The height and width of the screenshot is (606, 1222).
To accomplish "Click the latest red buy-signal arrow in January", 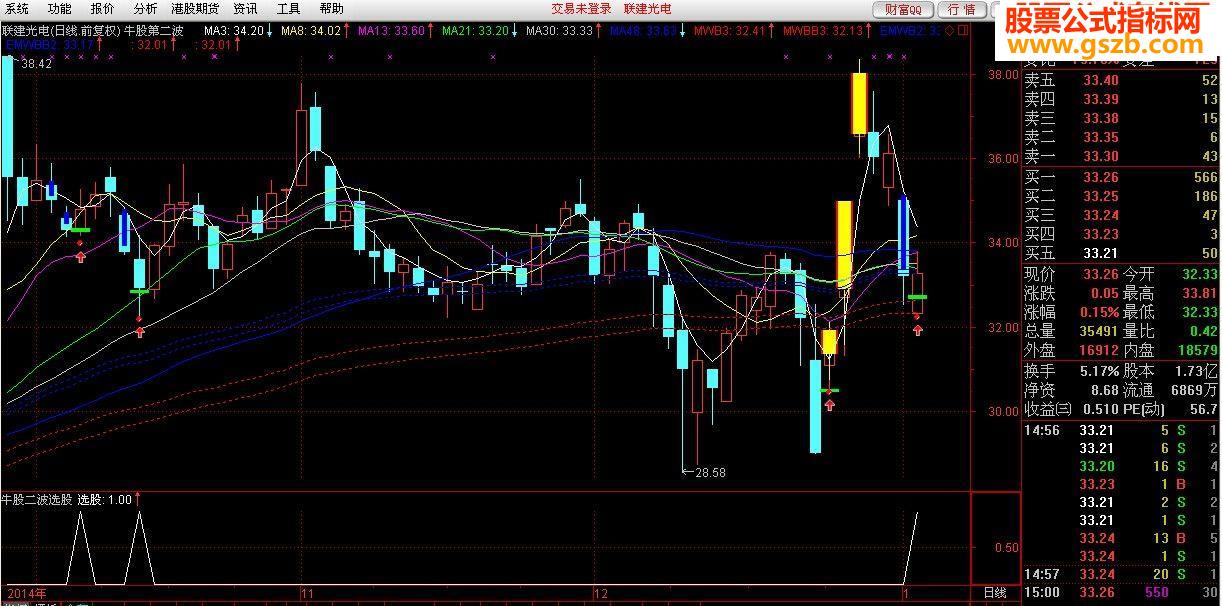I will 918,330.
